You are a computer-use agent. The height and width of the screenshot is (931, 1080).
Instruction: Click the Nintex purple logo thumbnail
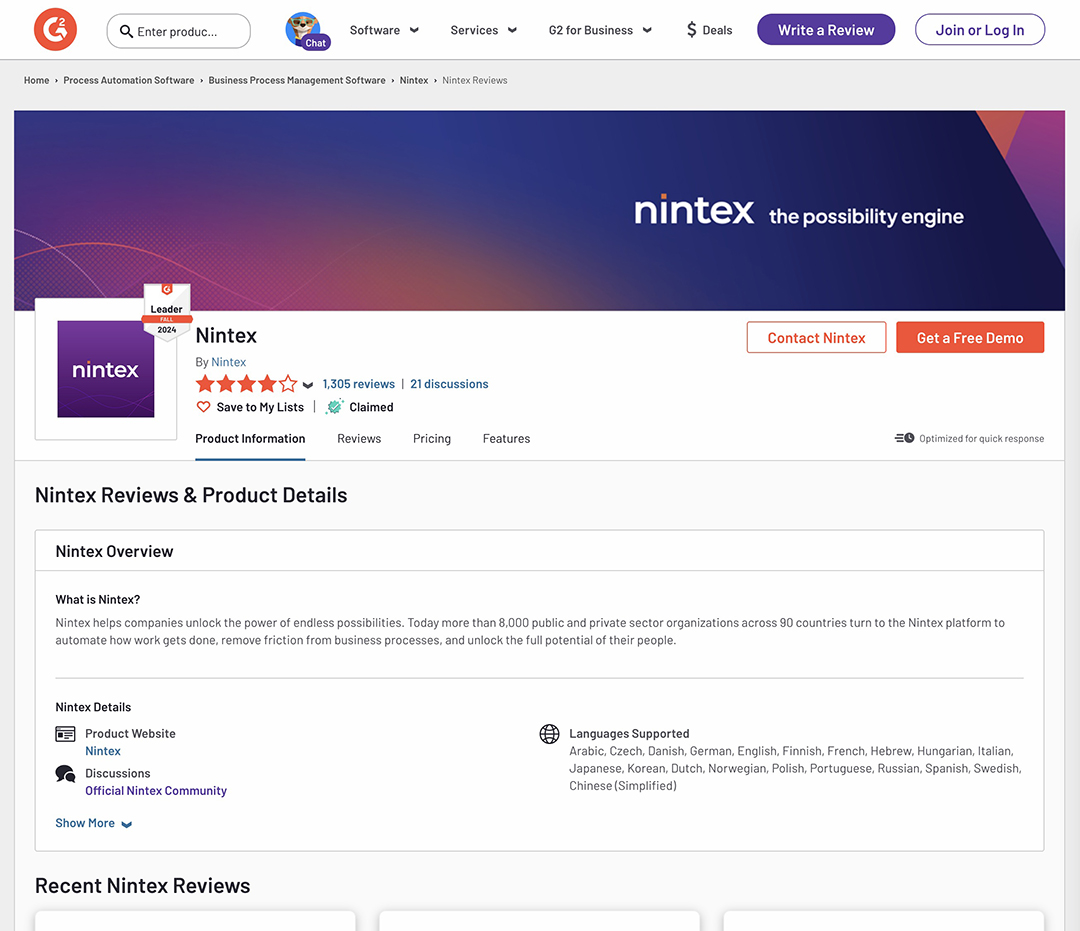tap(106, 369)
